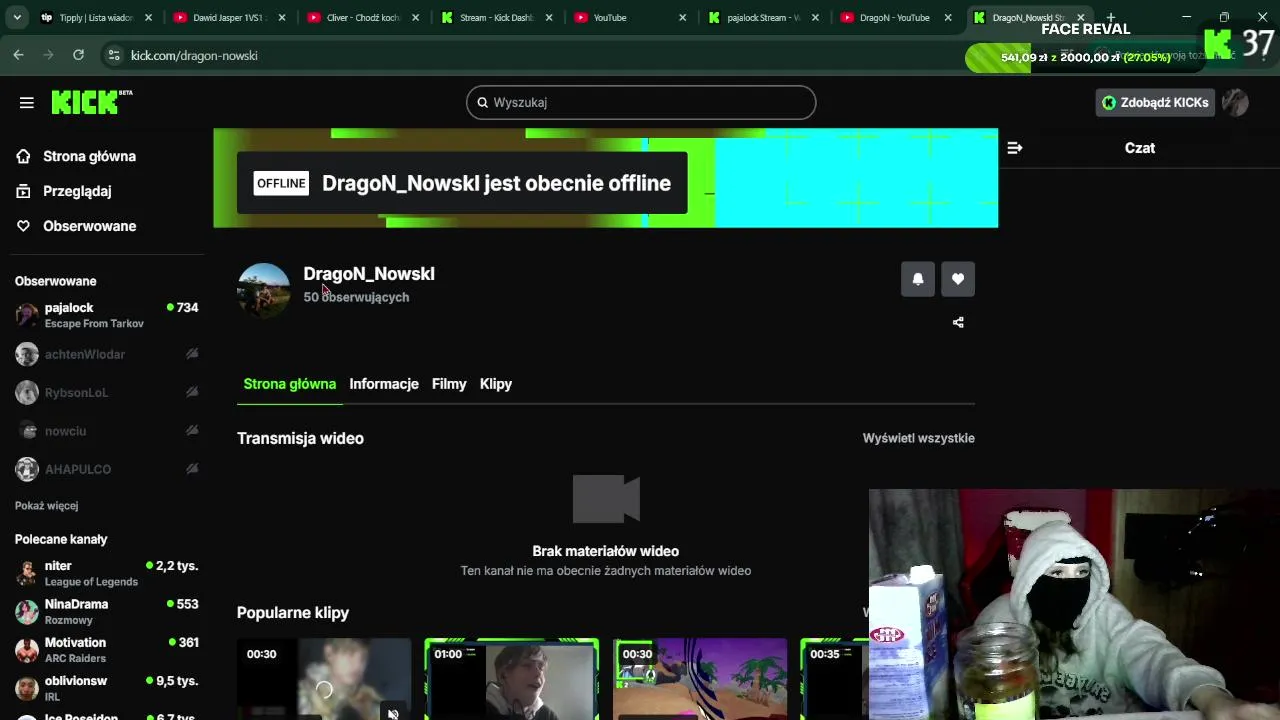Click '50 obserwujących' follower count

(356, 297)
